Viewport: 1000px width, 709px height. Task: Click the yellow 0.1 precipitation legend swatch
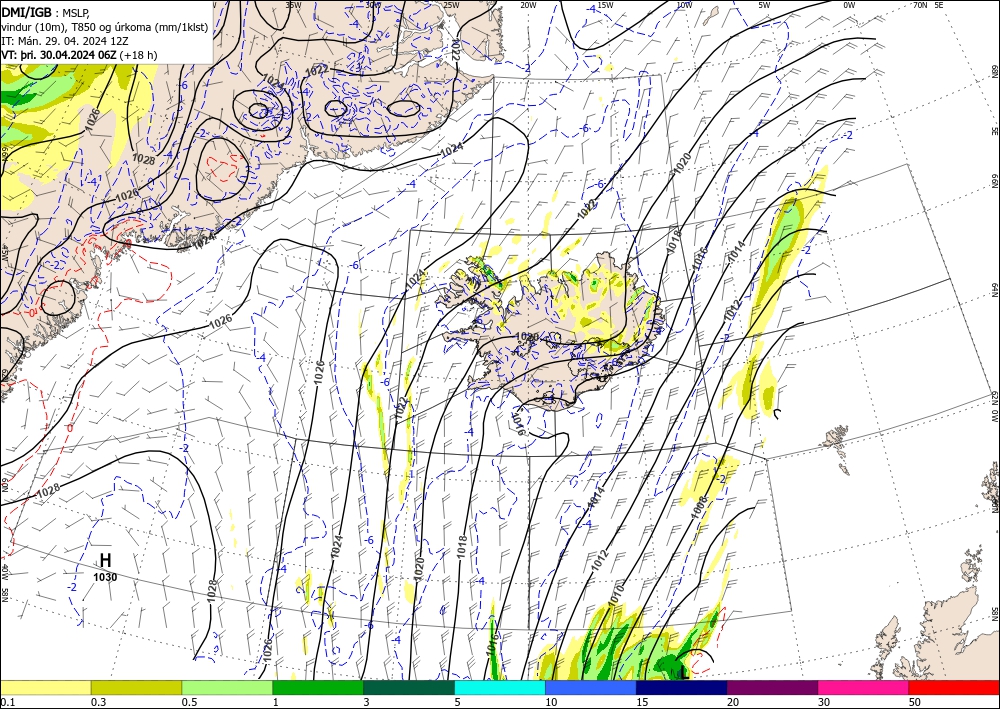coord(45,687)
